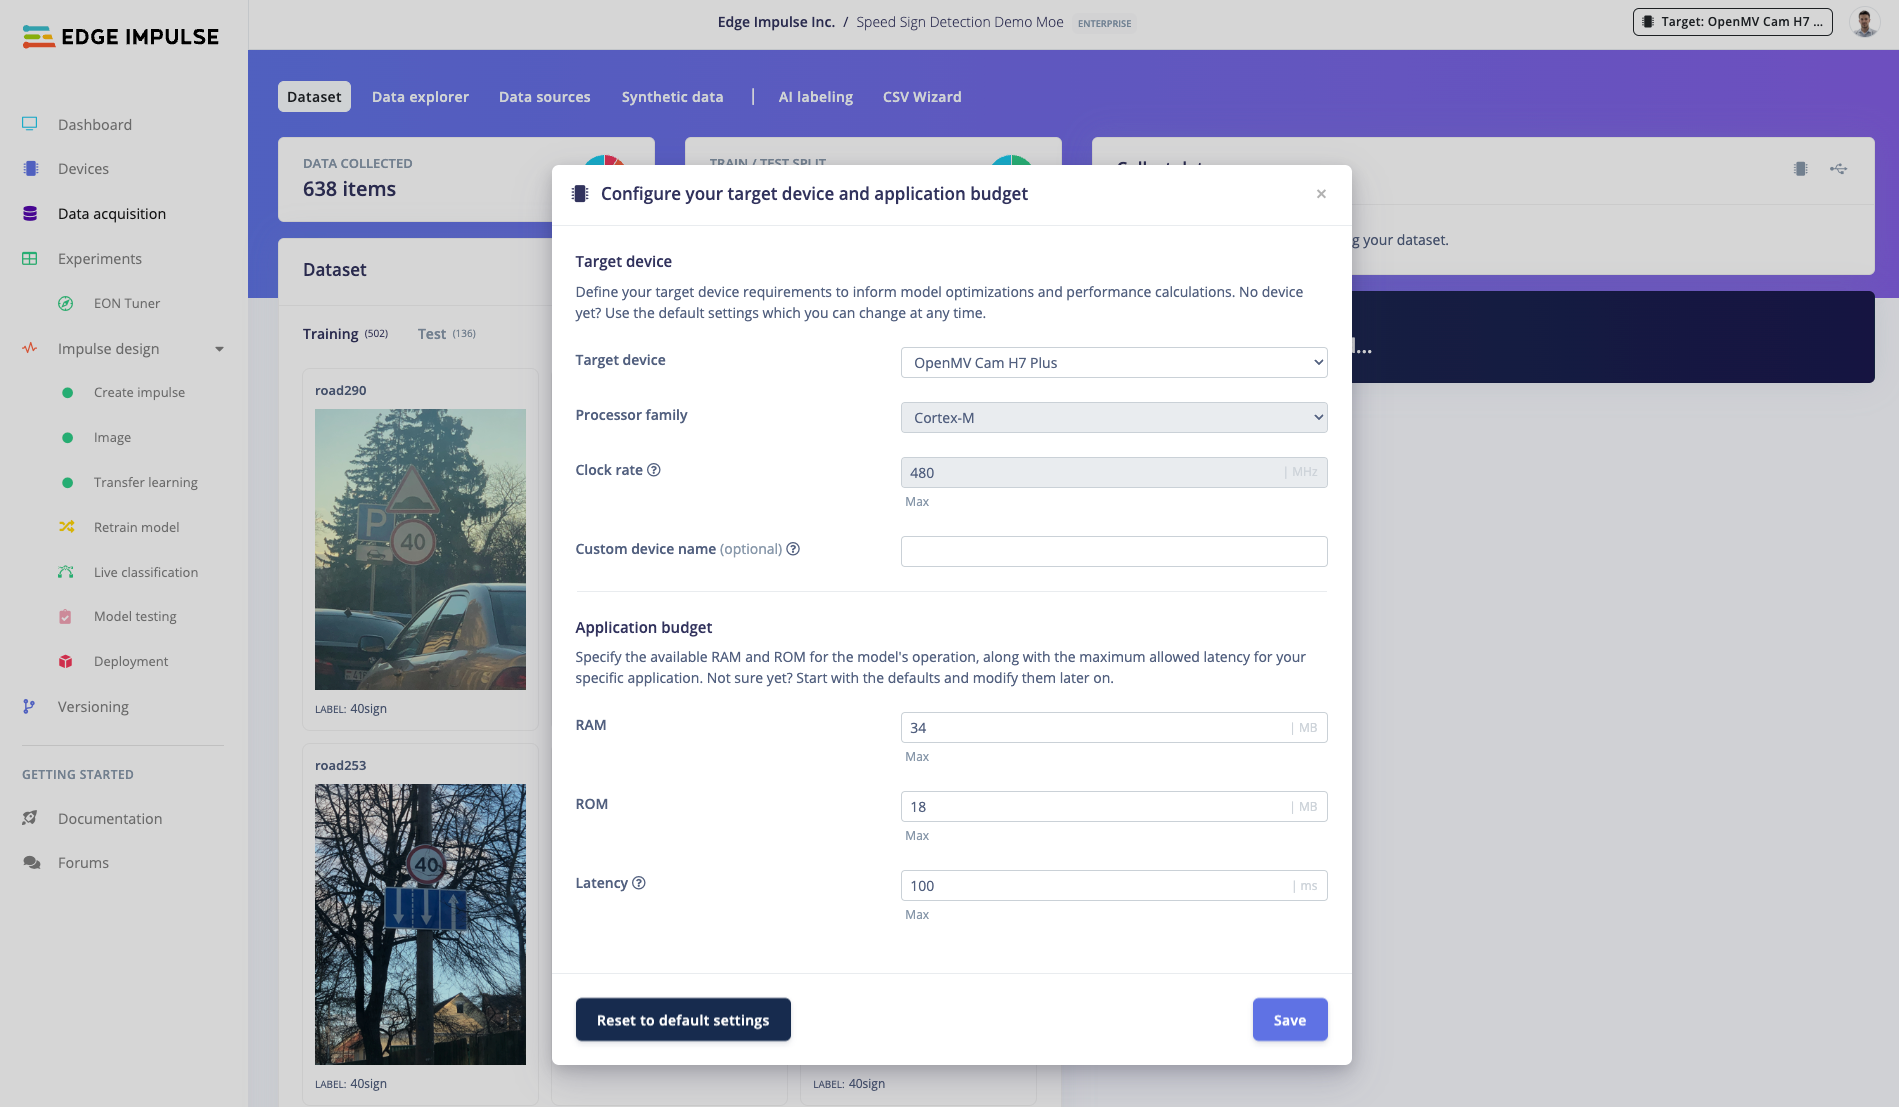
Task: Click the Devices chip icon
Action: pyautogui.click(x=31, y=169)
